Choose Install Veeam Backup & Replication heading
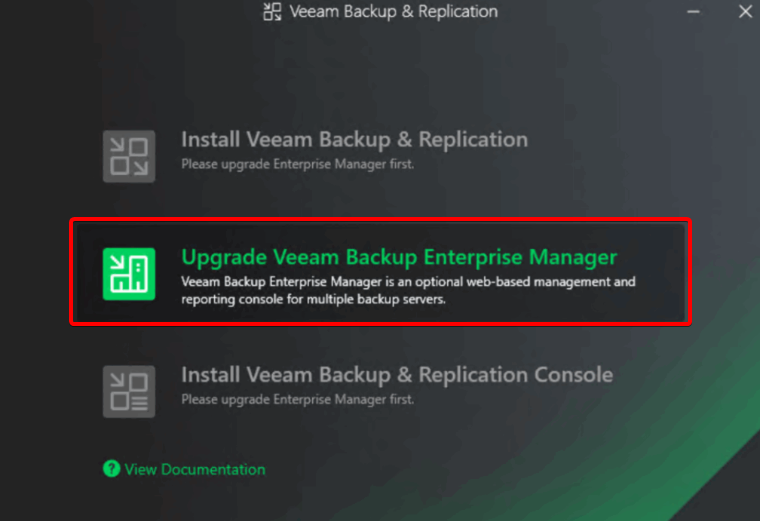This screenshot has width=760, height=521. coord(354,140)
